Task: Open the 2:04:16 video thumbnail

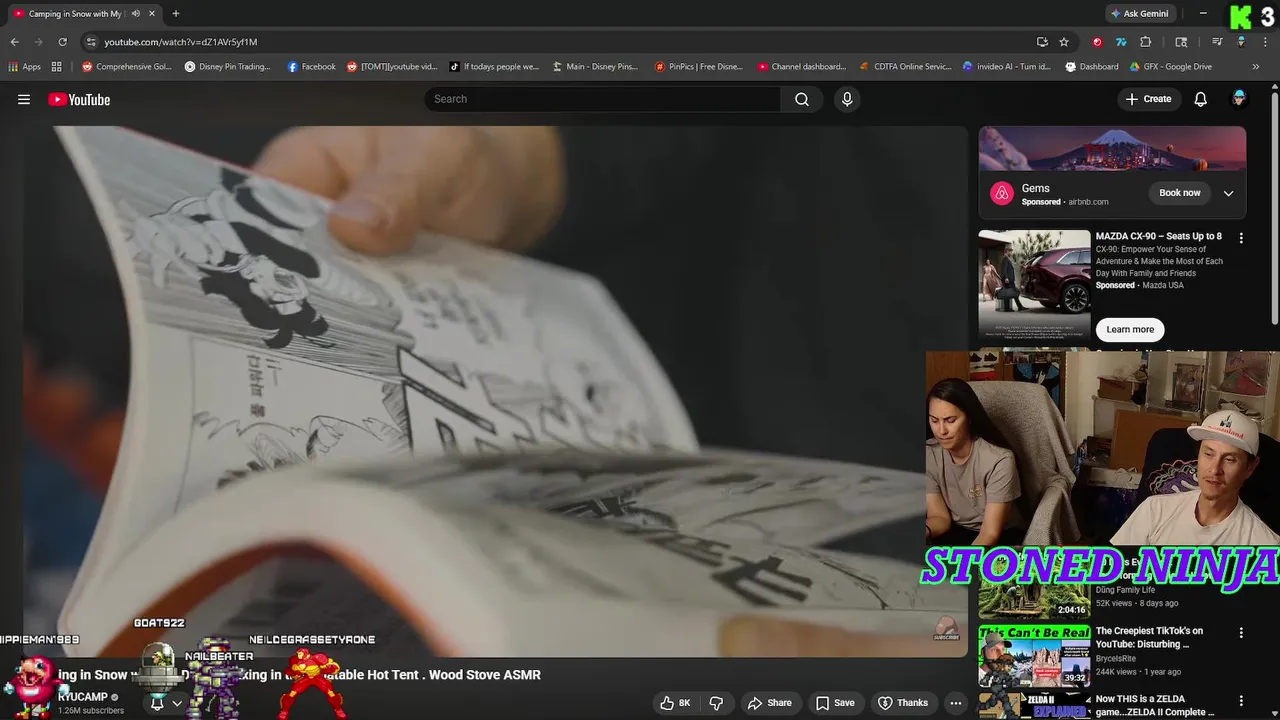Action: pyautogui.click(x=1034, y=588)
